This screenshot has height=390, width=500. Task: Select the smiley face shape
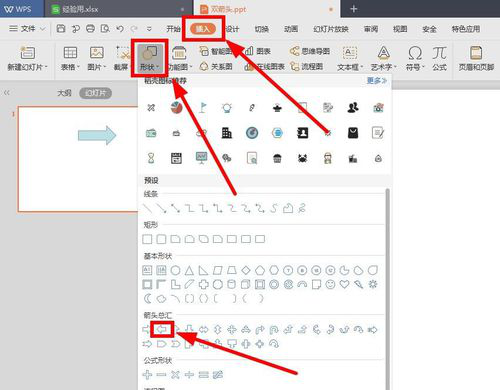(330, 284)
